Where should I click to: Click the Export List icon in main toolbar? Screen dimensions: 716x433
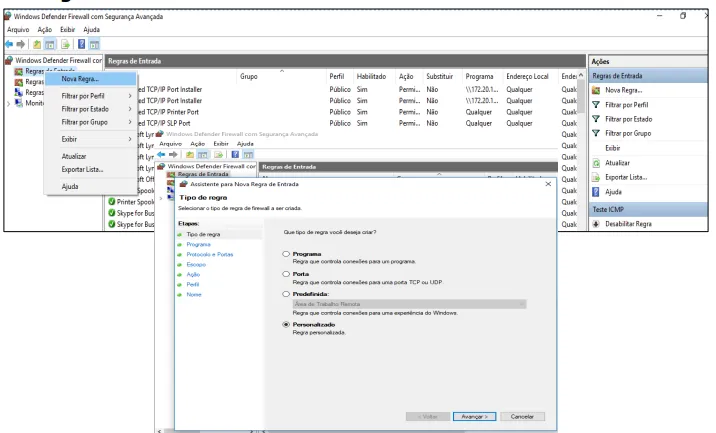click(66, 44)
